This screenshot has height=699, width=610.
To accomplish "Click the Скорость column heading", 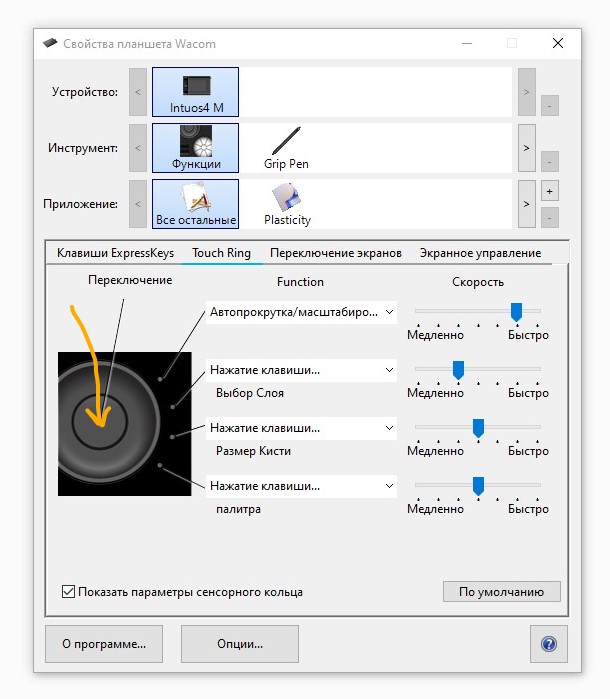I will [478, 282].
